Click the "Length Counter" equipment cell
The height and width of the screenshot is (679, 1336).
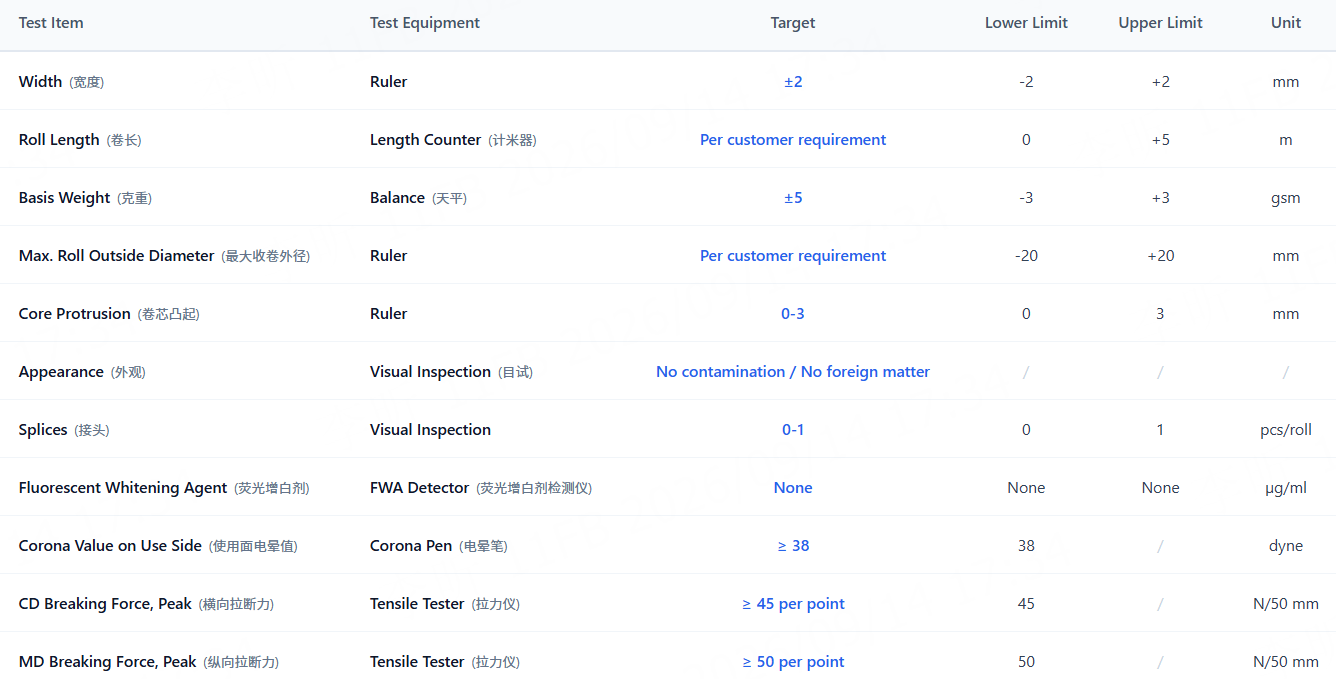tap(453, 140)
